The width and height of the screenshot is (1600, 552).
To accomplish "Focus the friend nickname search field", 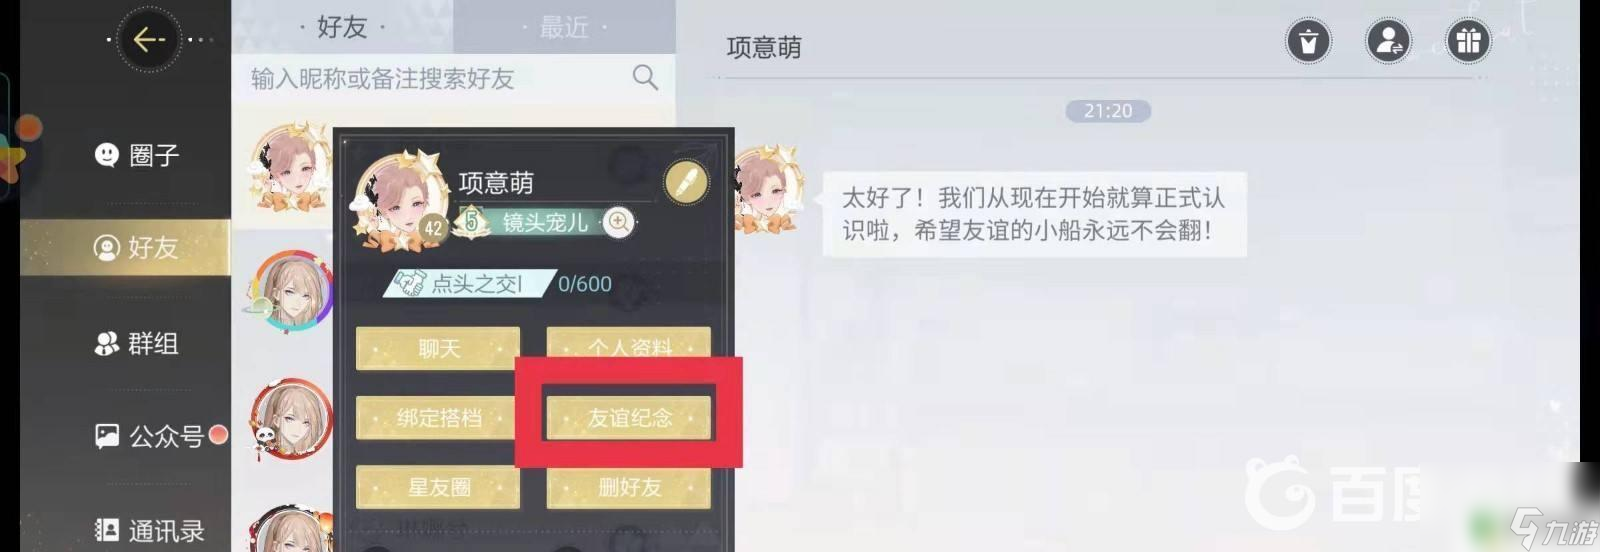I will click(453, 78).
